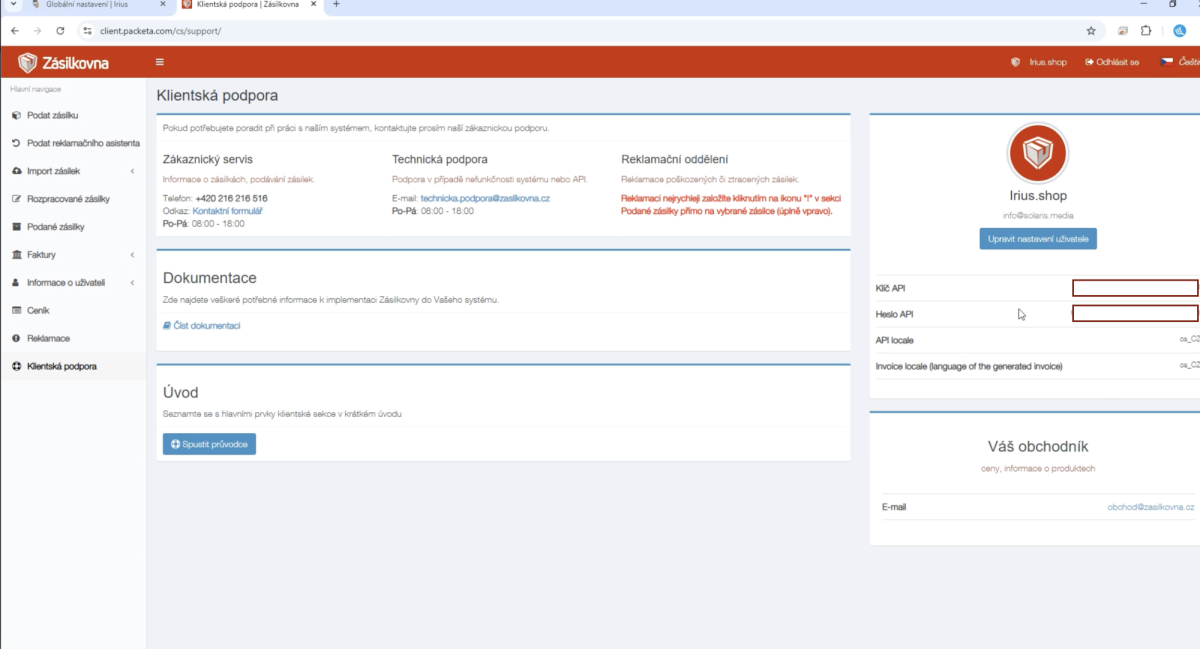Click the Spustit průvodce button

pyautogui.click(x=209, y=444)
